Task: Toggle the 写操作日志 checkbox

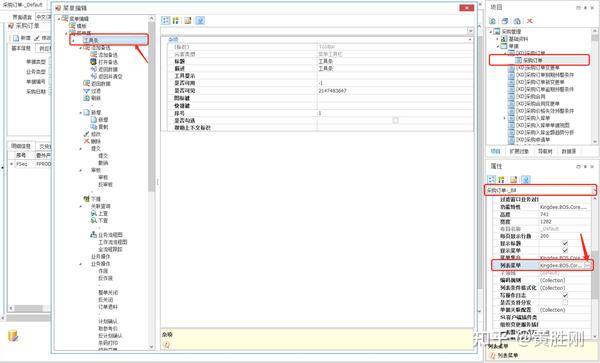Action: pyautogui.click(x=565, y=295)
